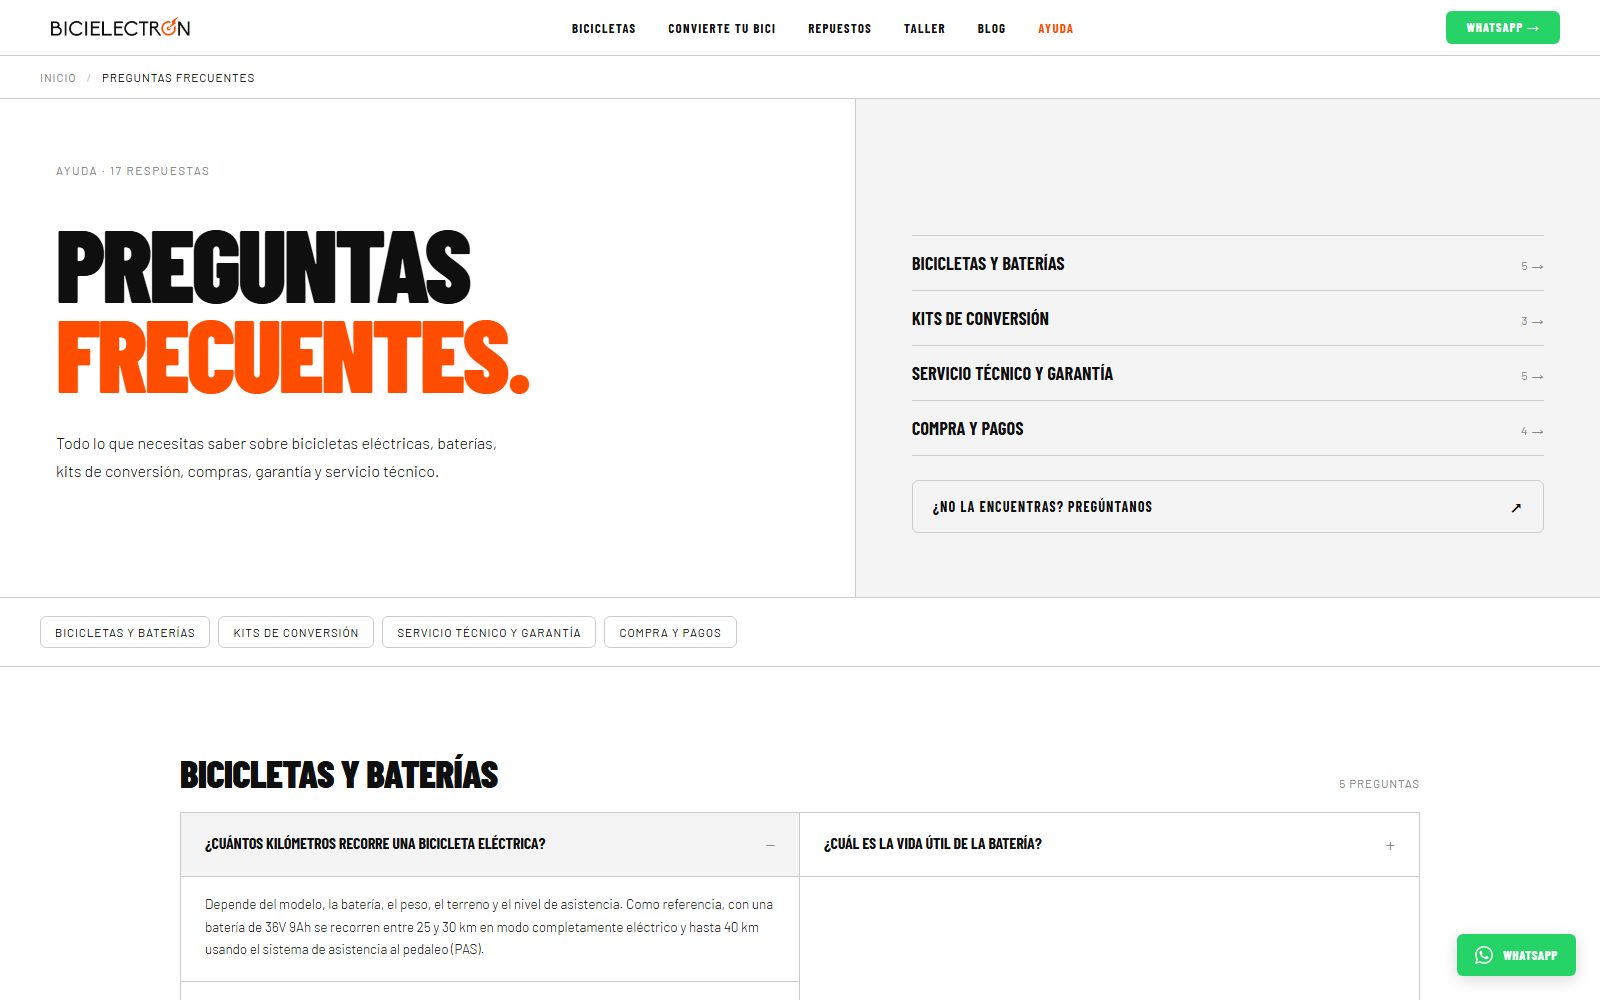1600x1000 pixels.
Task: Select the Bicicletas y Baterías filter chip
Action: (125, 633)
